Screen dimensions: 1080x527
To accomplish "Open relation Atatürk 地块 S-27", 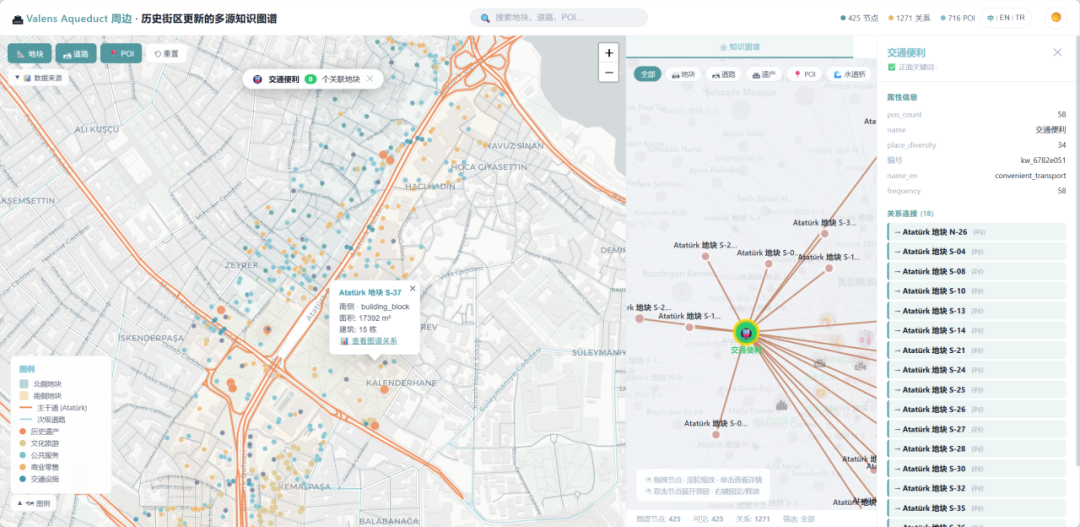I will [x=976, y=429].
